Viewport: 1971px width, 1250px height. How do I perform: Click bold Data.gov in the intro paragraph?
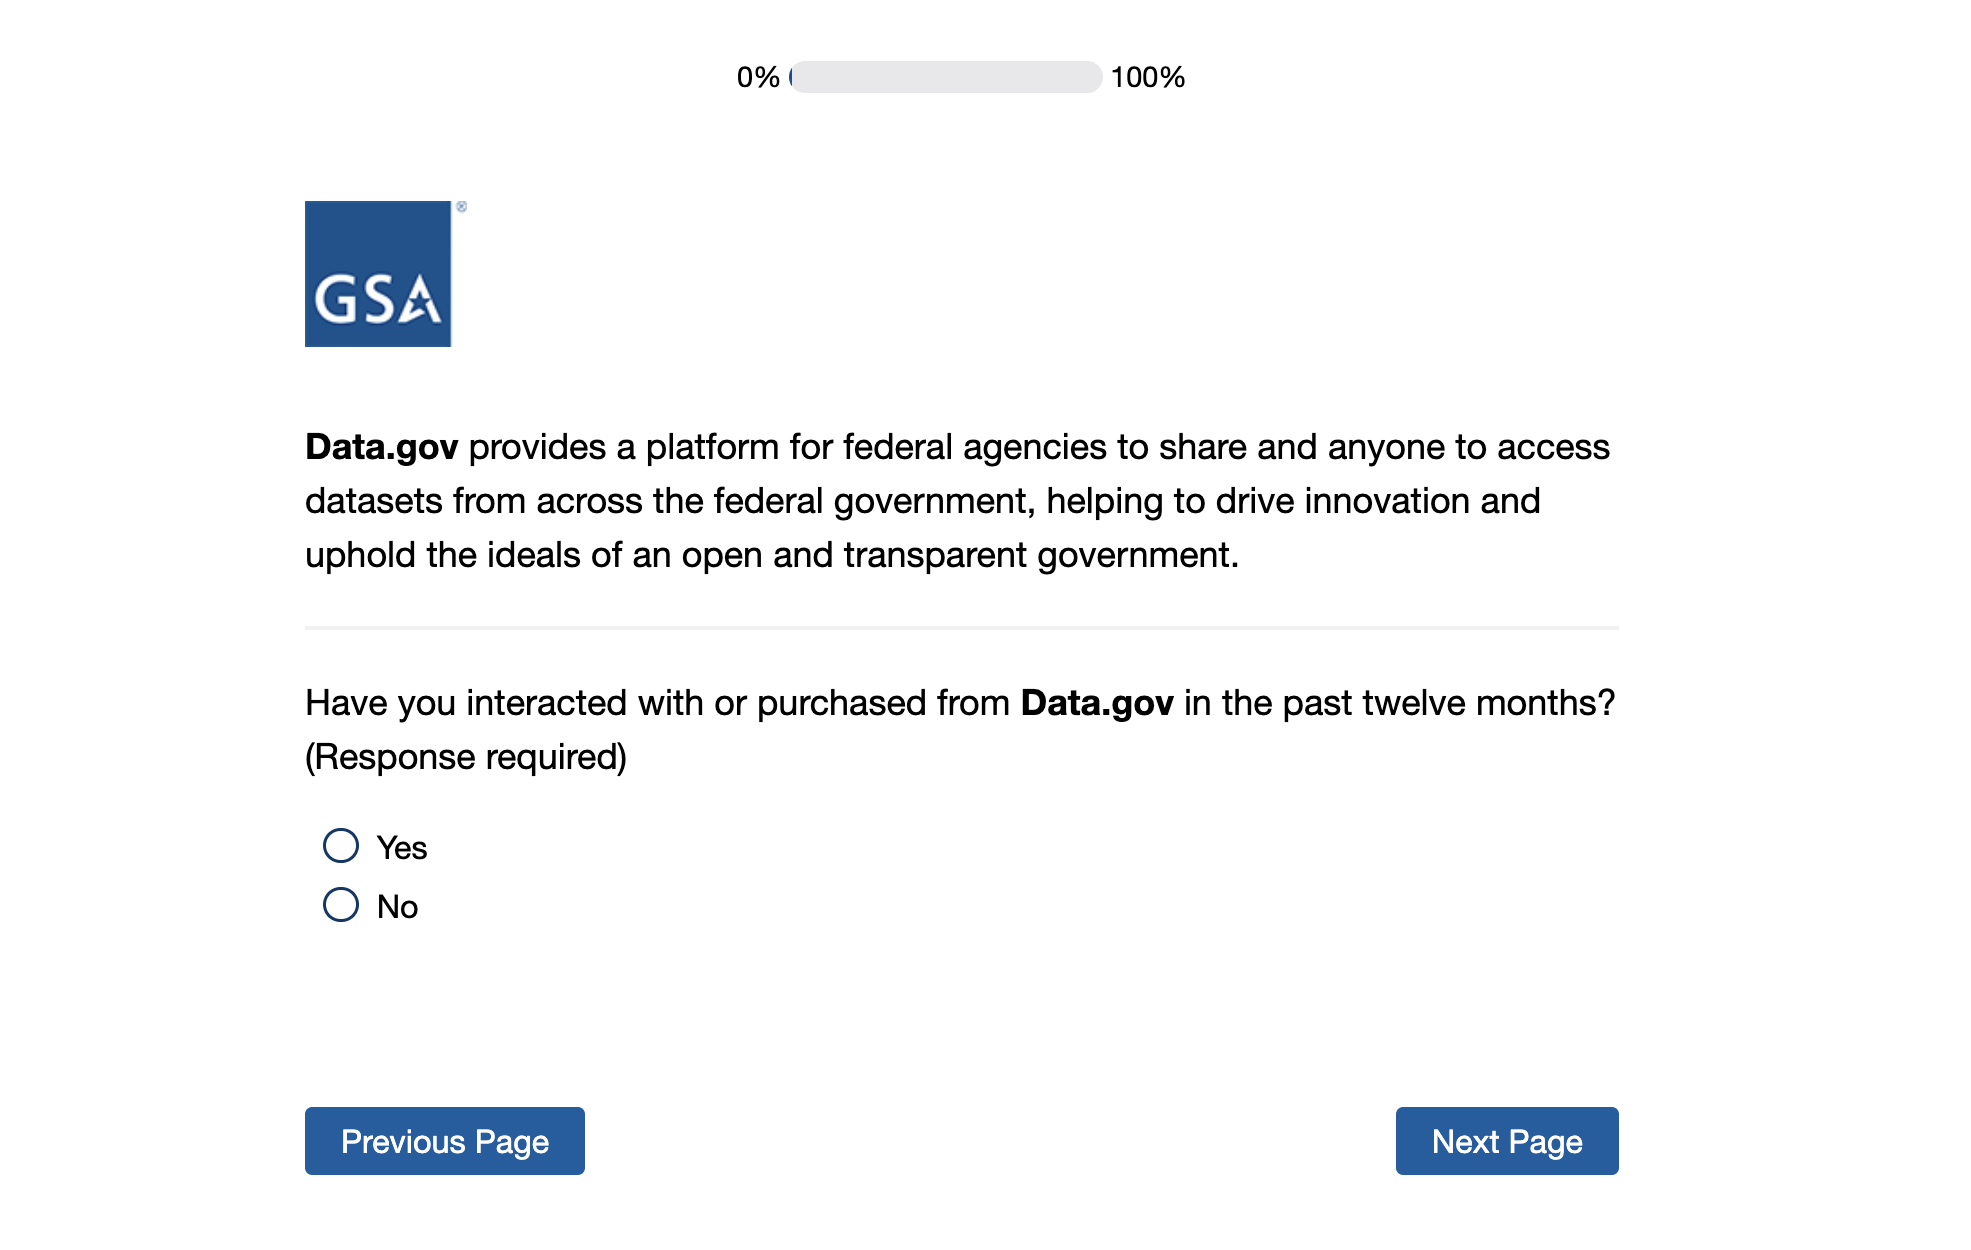[382, 447]
